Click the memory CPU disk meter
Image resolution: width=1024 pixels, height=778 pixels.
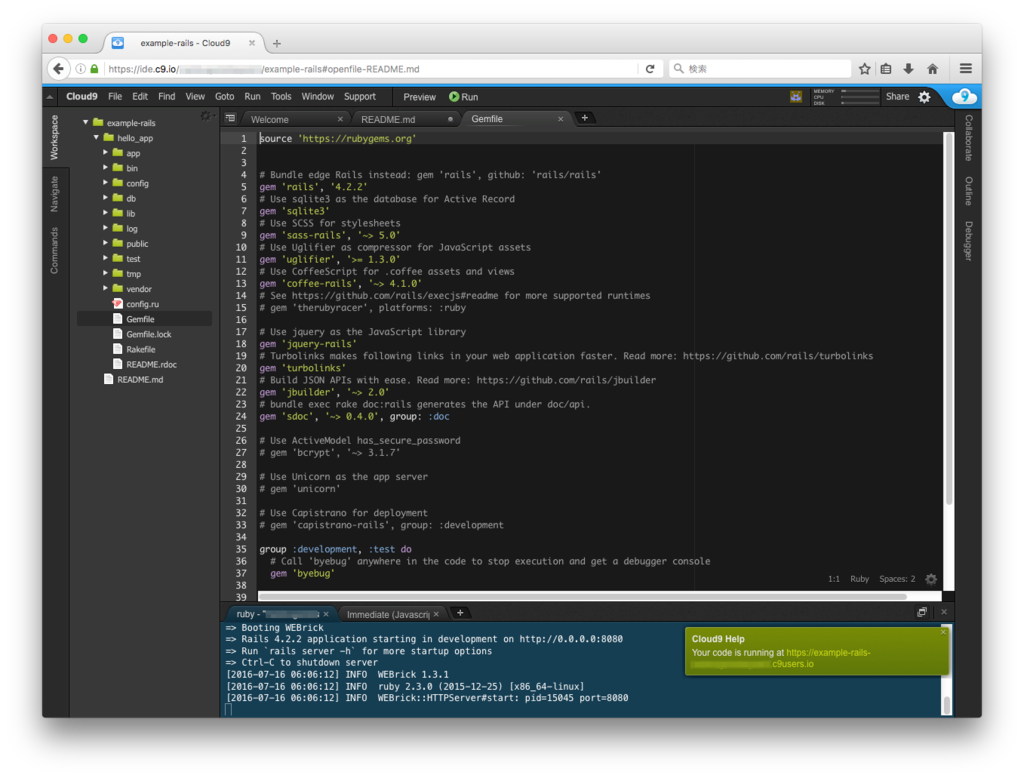846,97
